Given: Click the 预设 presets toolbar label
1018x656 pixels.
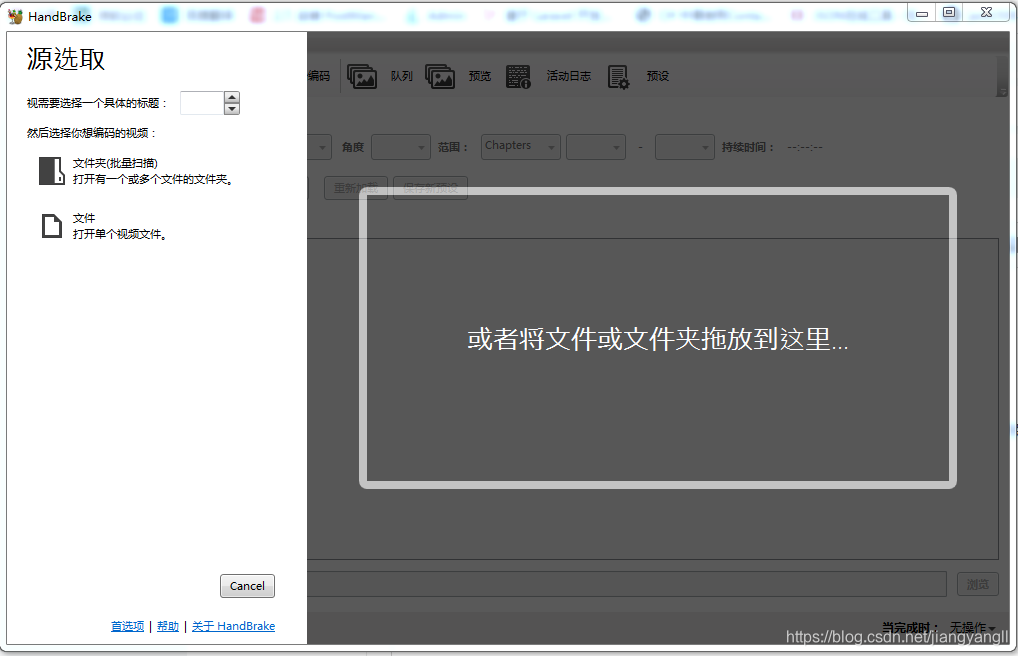Looking at the screenshot, I should [658, 77].
